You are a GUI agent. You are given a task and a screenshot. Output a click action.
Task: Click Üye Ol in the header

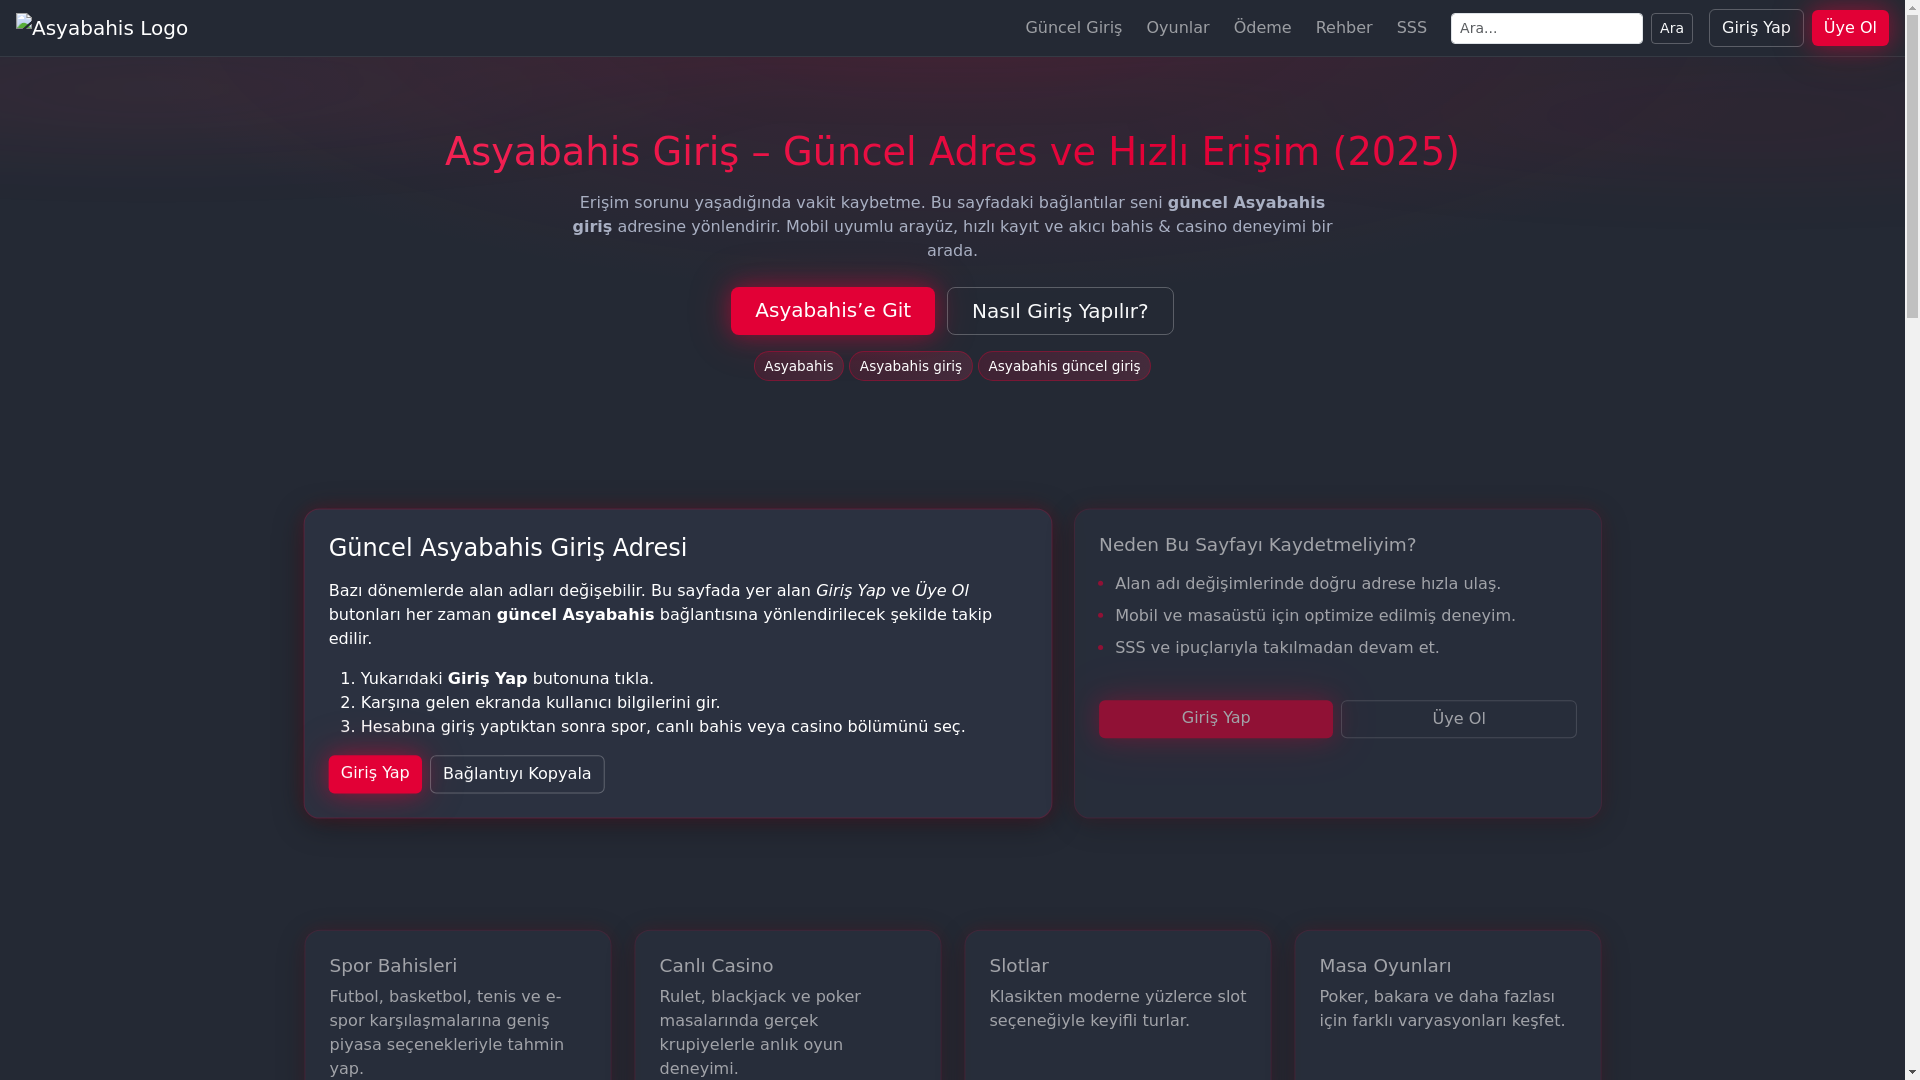pos(1849,28)
